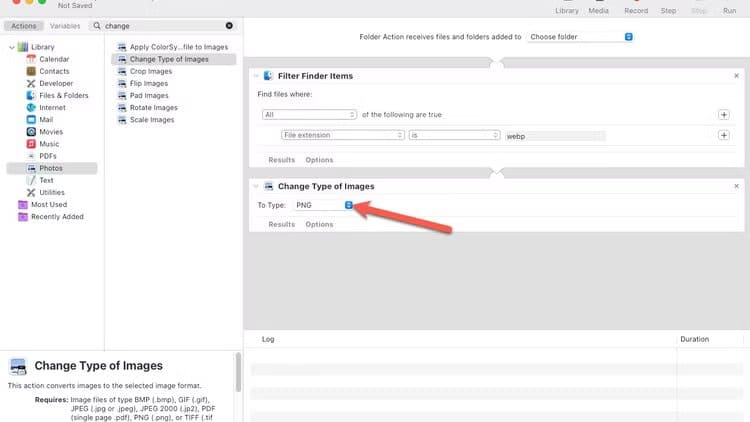Viewport: 750px width, 422px height.
Task: Open the Text category icon
Action: click(31, 180)
